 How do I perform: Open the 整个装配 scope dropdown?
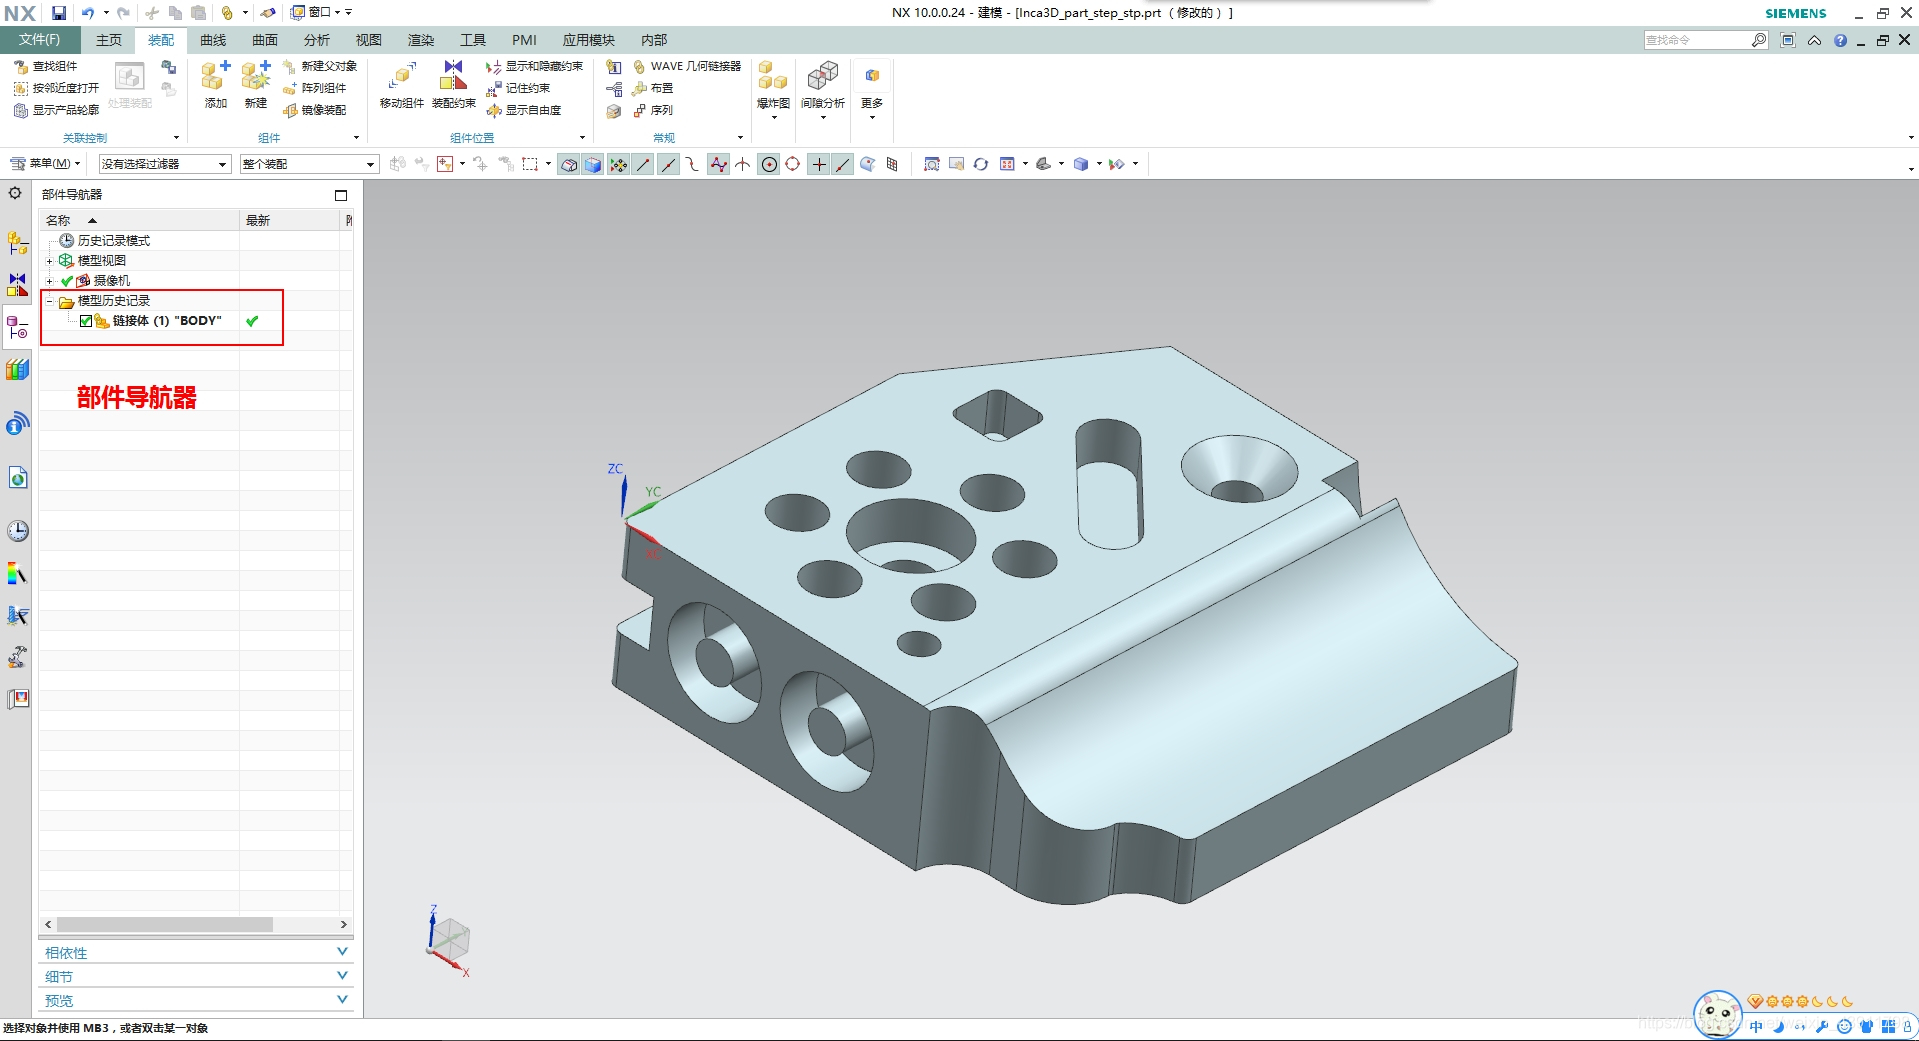[309, 164]
